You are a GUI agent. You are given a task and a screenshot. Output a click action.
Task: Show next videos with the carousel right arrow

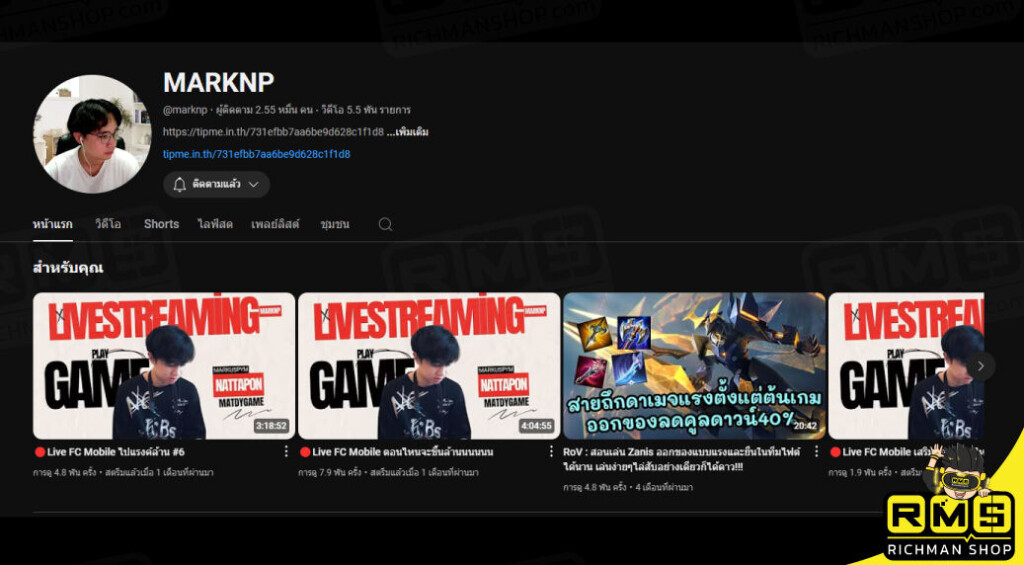(x=981, y=366)
